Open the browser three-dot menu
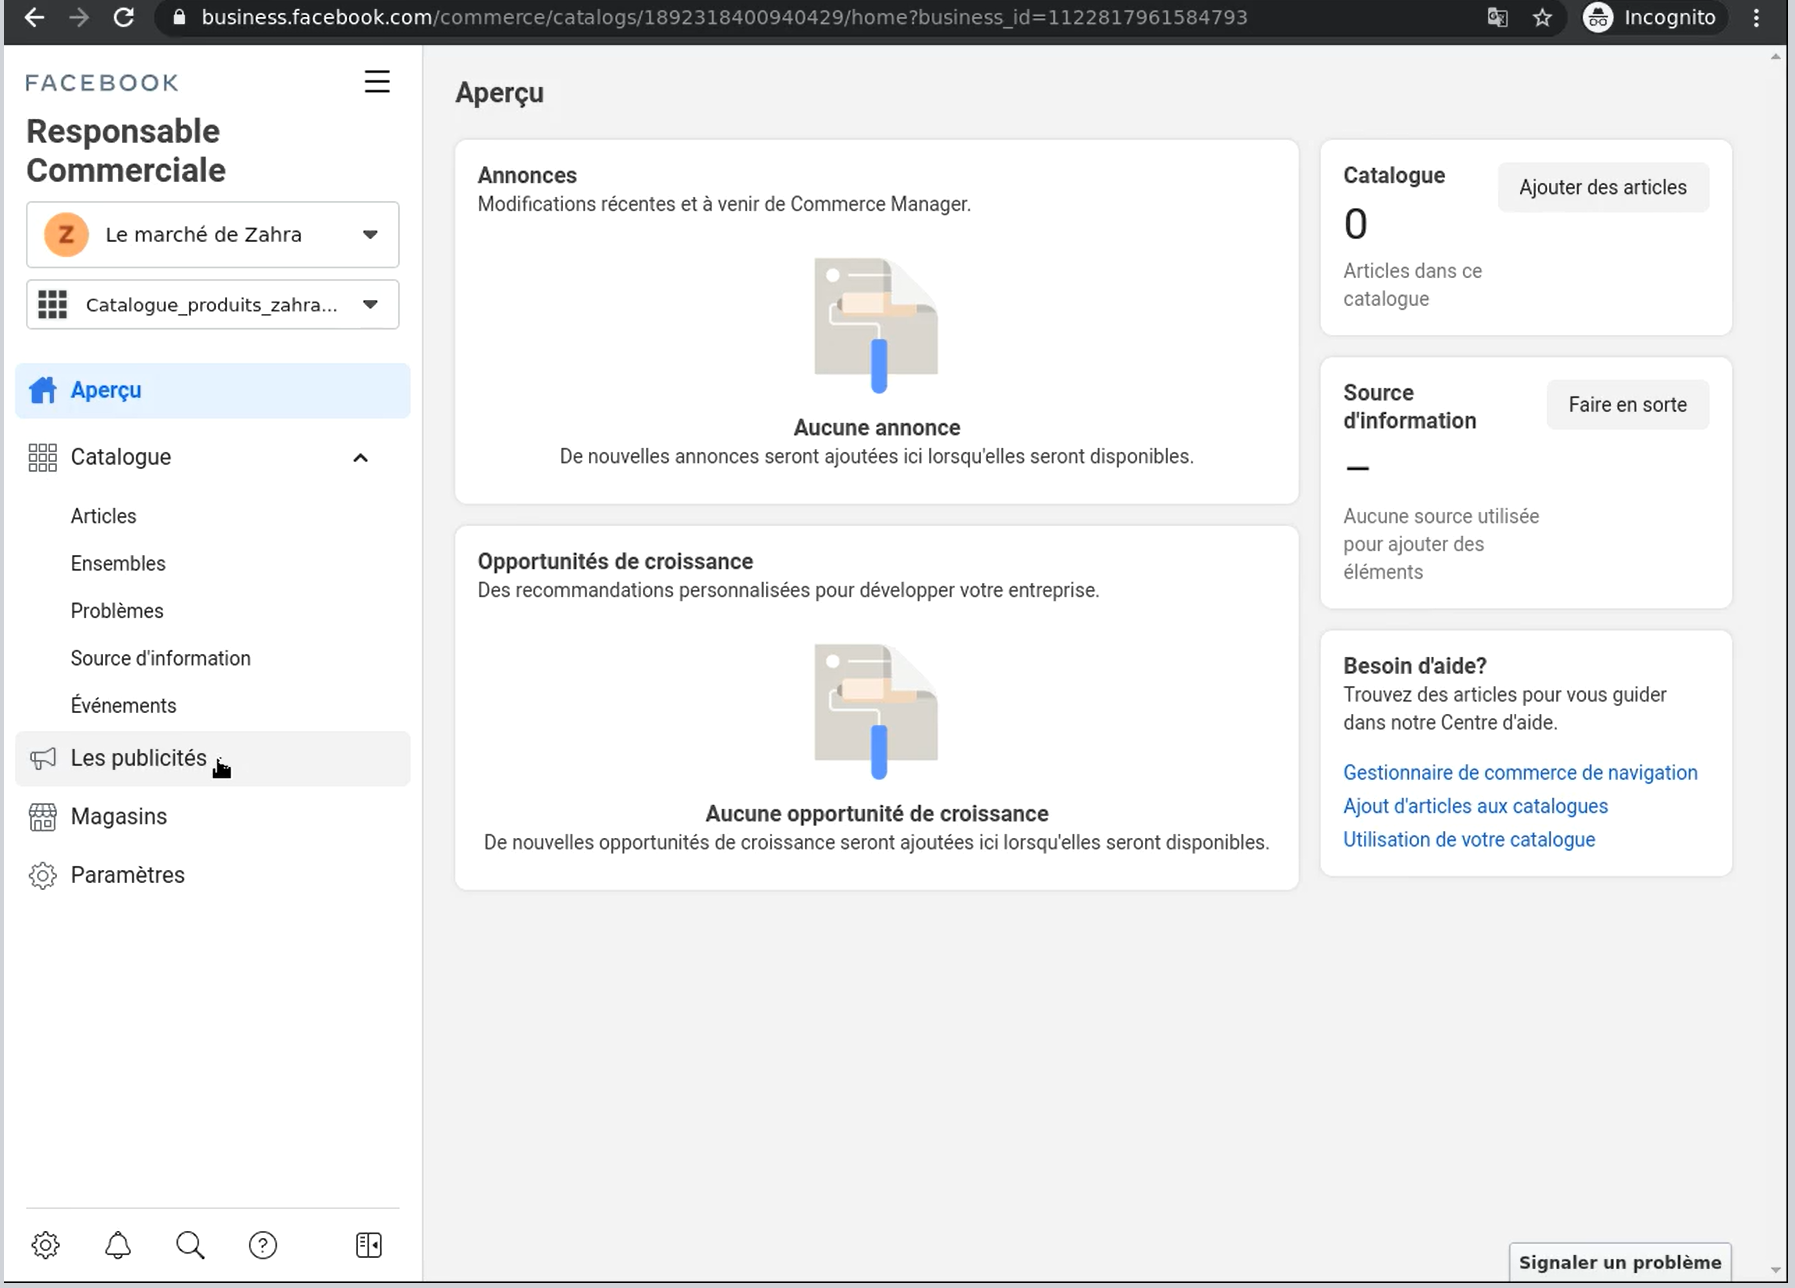This screenshot has width=1795, height=1288. (x=1756, y=17)
